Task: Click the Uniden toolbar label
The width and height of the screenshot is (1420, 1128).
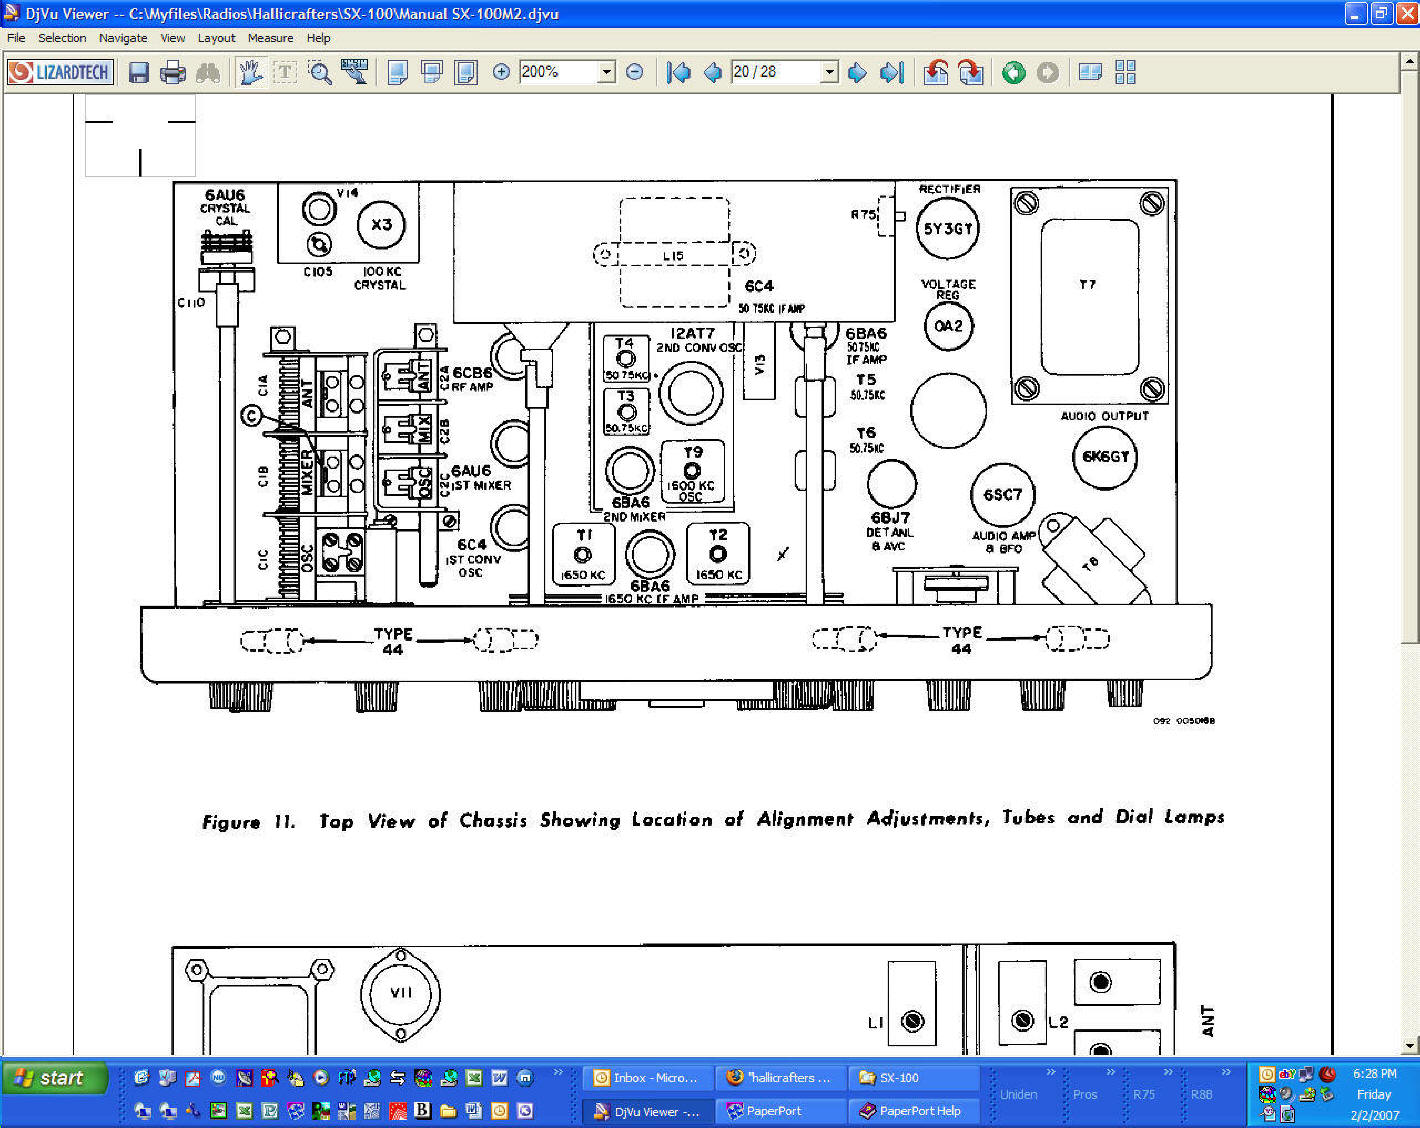Action: pyautogui.click(x=1019, y=1095)
